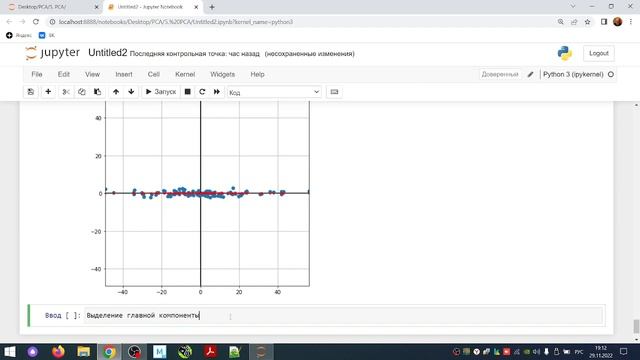The height and width of the screenshot is (360, 640).
Task: Open the Chrome profile avatar
Action: click(x=618, y=22)
